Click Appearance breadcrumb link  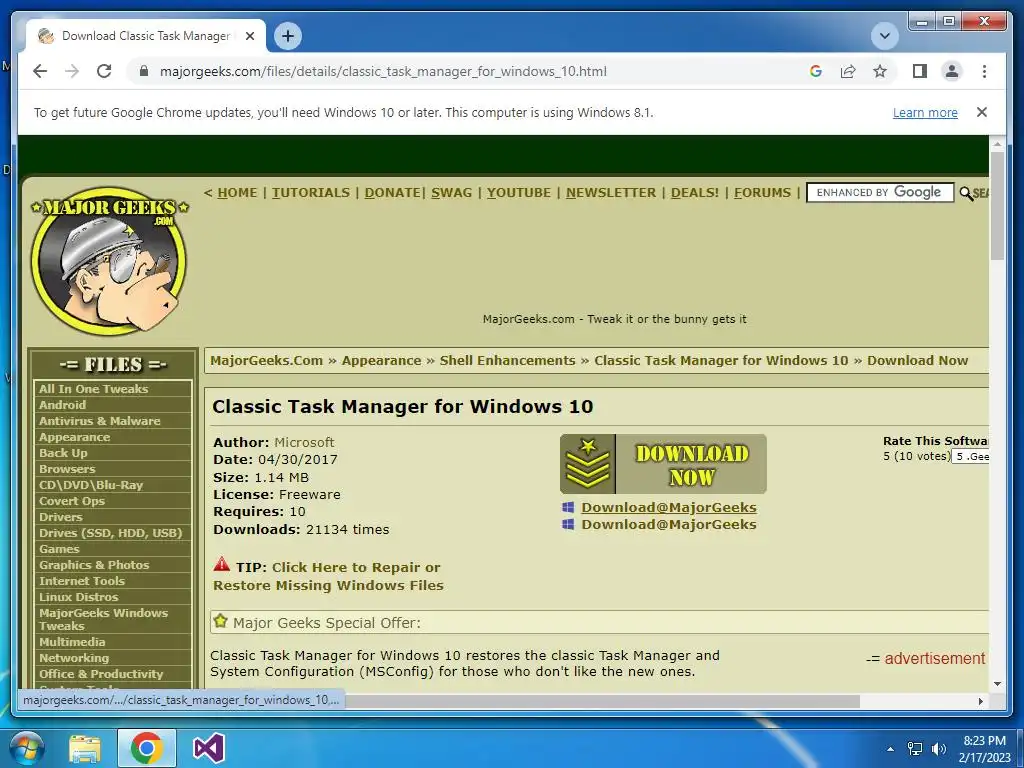click(381, 360)
